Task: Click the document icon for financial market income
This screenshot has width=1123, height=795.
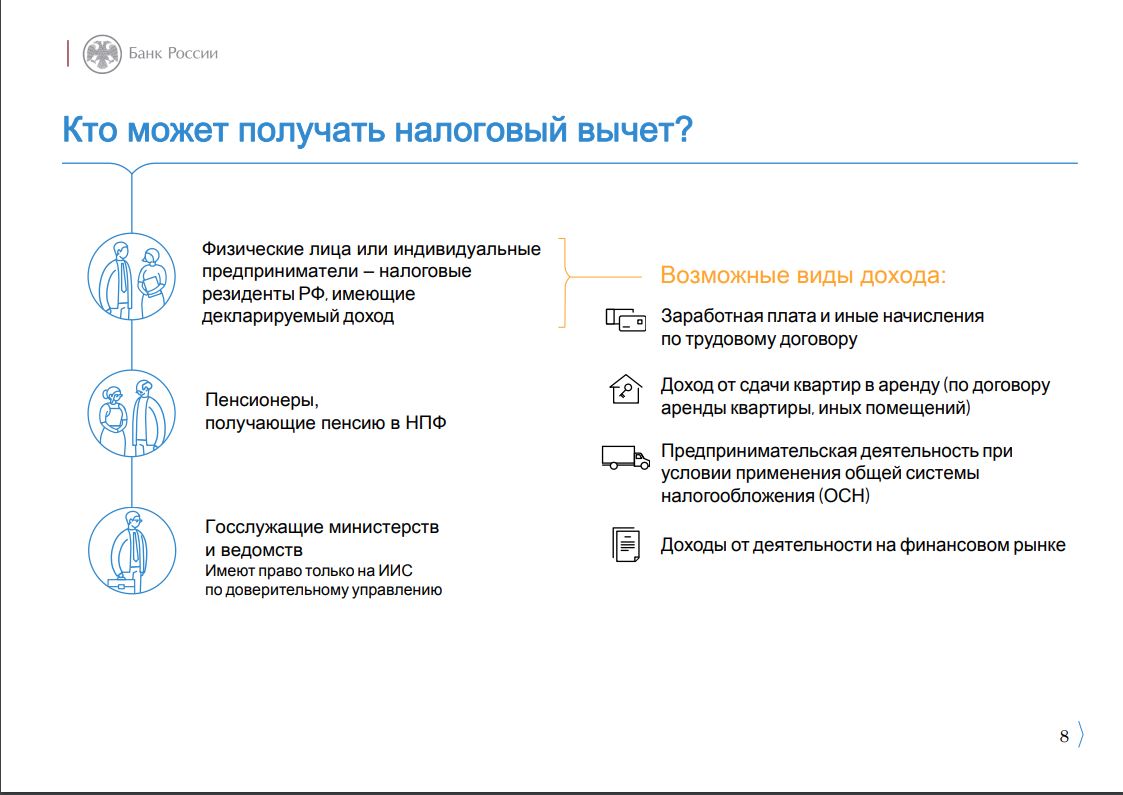Action: click(x=626, y=544)
